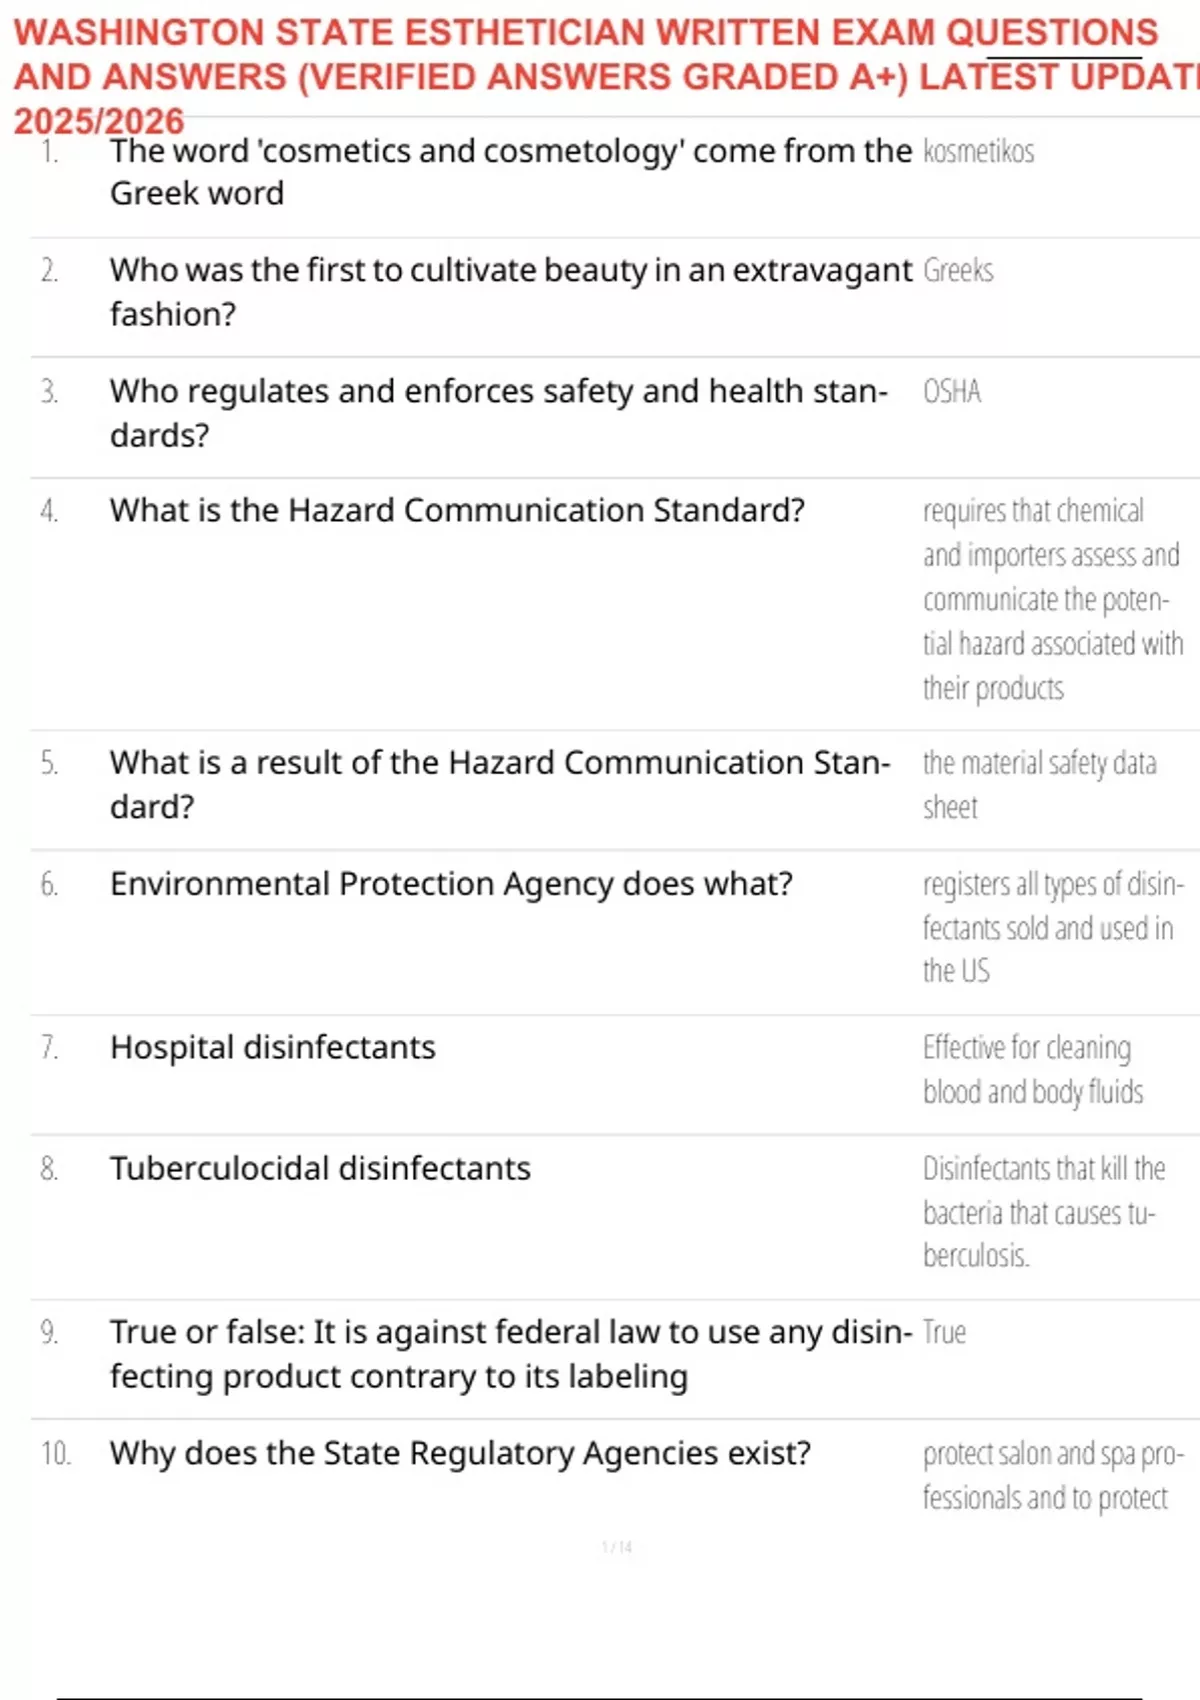Image resolution: width=1200 pixels, height=1700 pixels.
Task: Click the answer 'kosmetikos'
Action: (978, 152)
